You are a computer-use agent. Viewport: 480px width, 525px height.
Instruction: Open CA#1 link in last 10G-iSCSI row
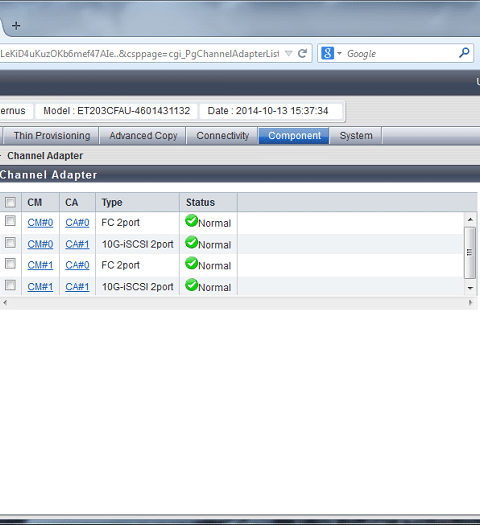pyautogui.click(x=77, y=287)
